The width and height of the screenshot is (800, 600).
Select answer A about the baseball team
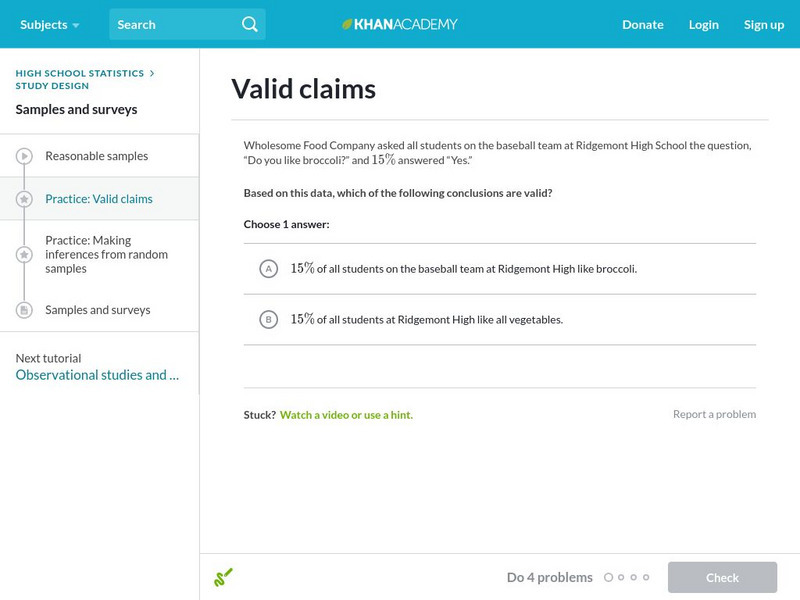(268, 268)
